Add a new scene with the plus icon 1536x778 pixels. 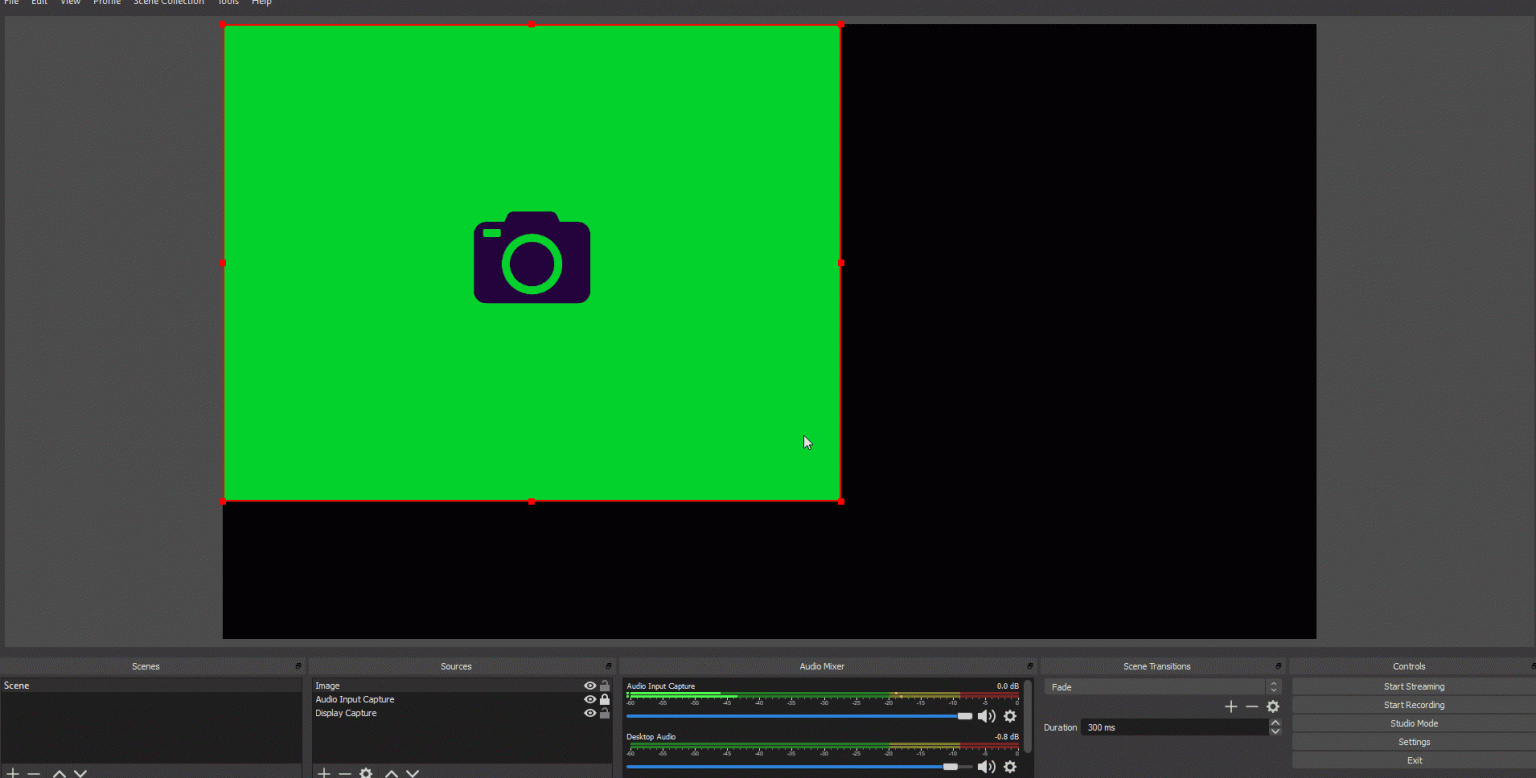[x=15, y=772]
